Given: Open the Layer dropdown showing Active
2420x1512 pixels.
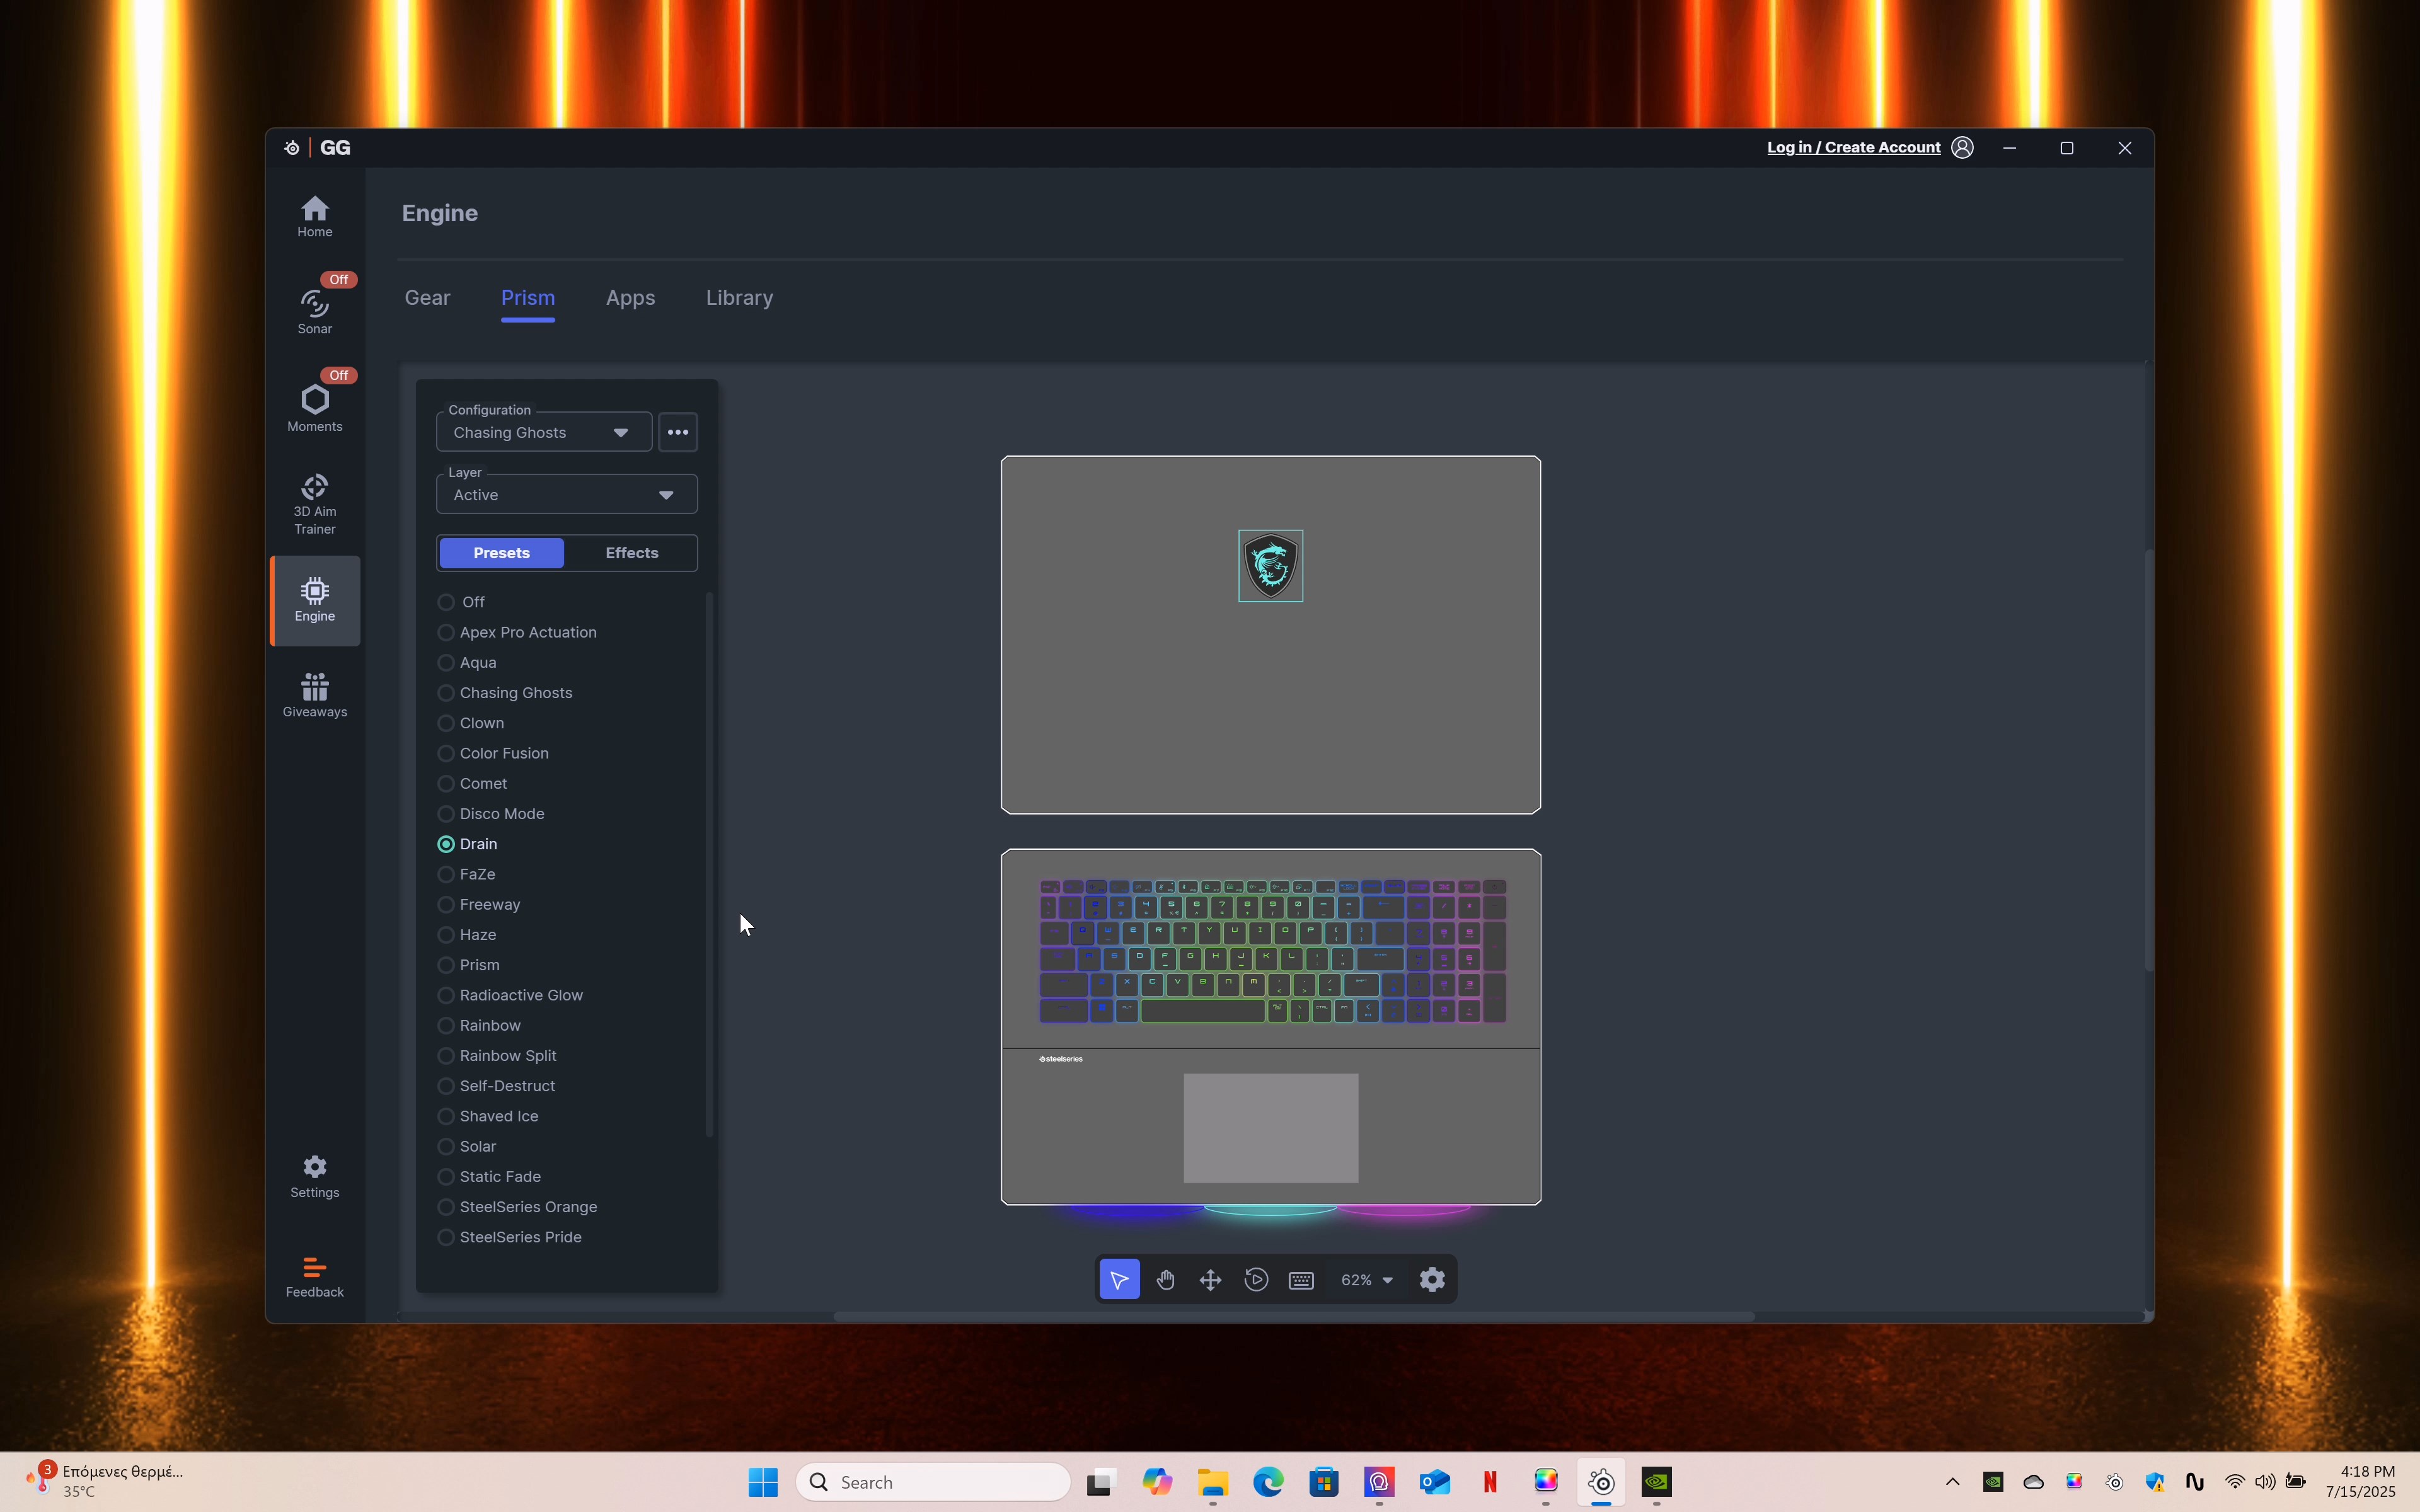Looking at the screenshot, I should 566,495.
